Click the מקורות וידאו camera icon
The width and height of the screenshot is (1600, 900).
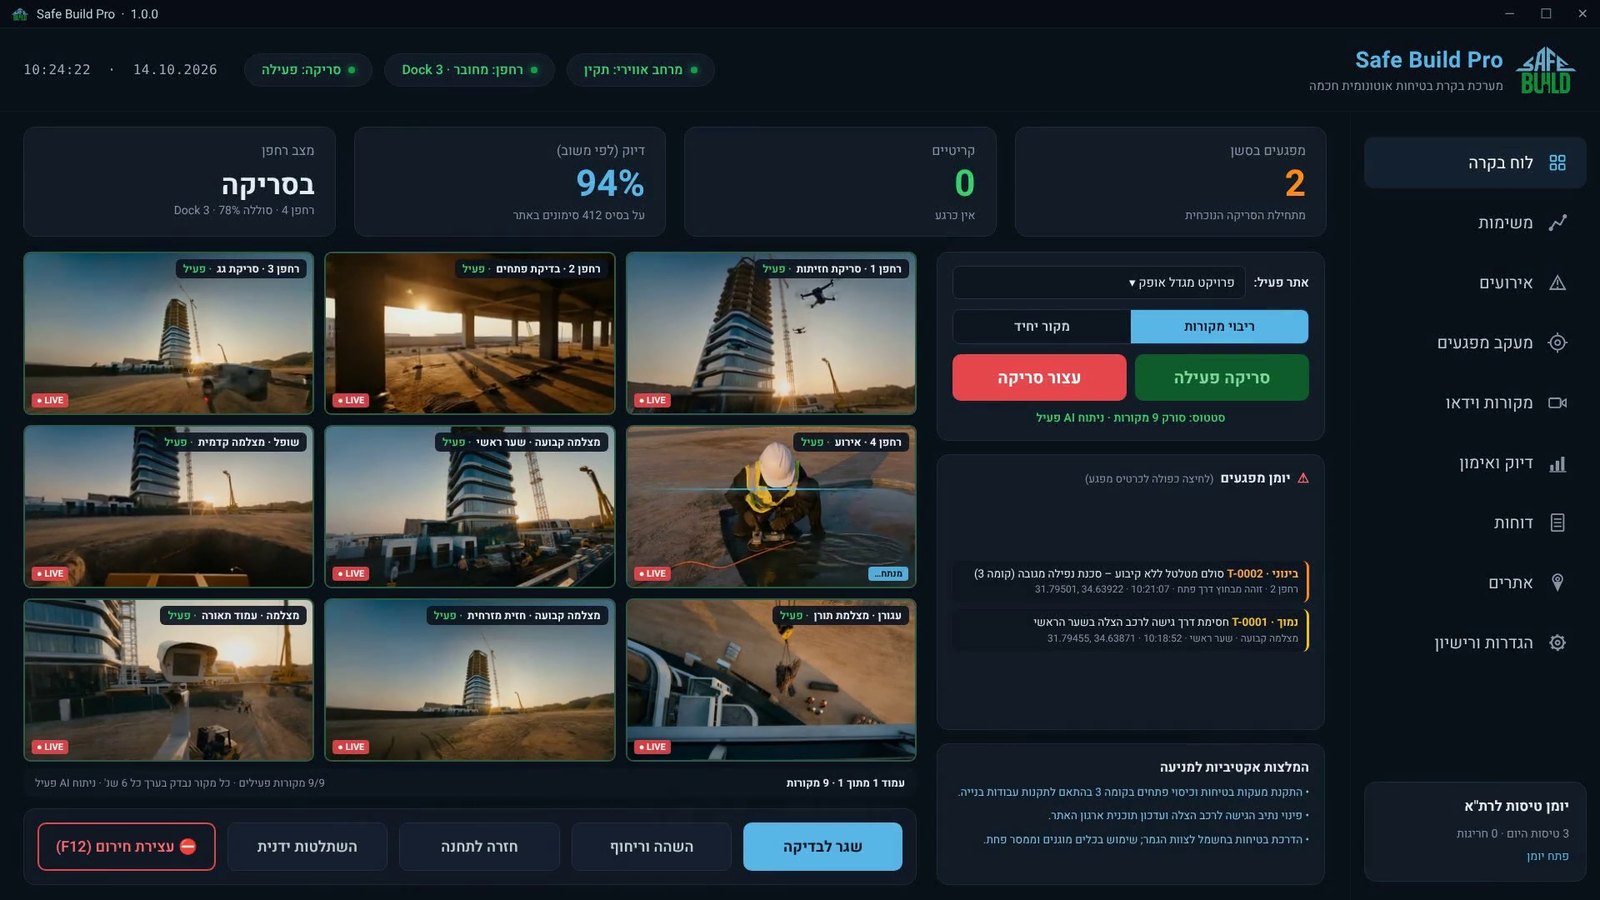click(x=1557, y=403)
